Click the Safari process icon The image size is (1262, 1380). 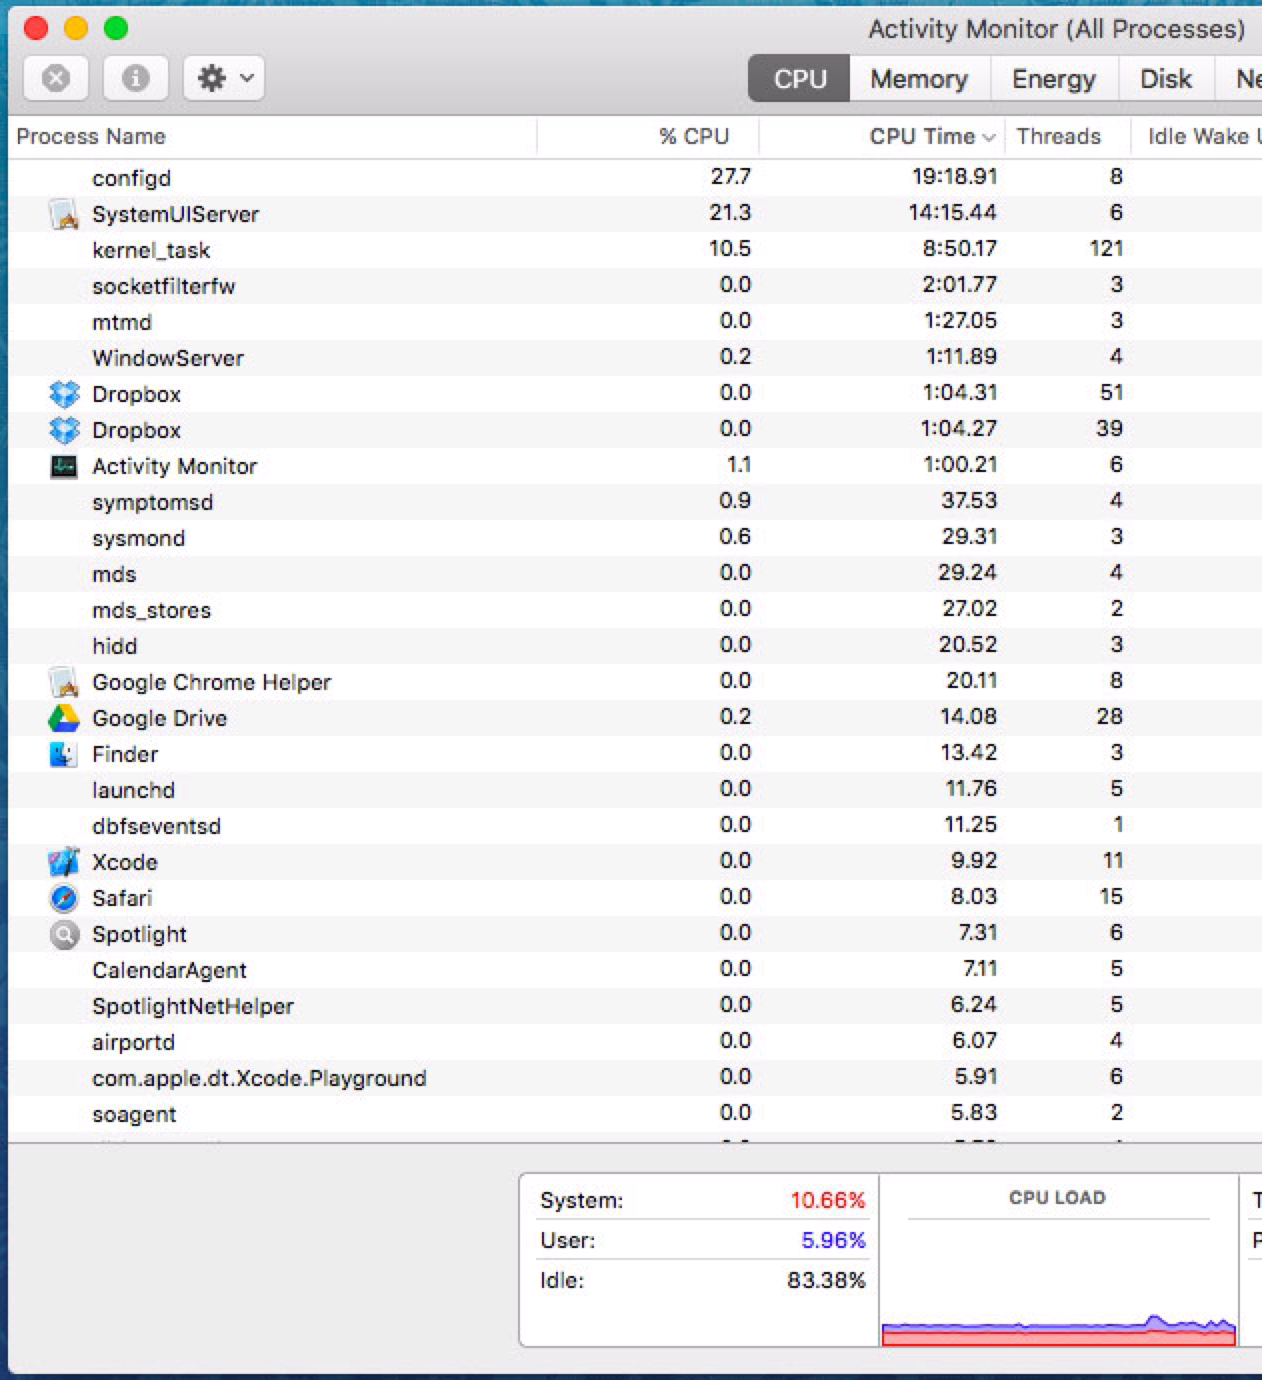click(x=64, y=898)
